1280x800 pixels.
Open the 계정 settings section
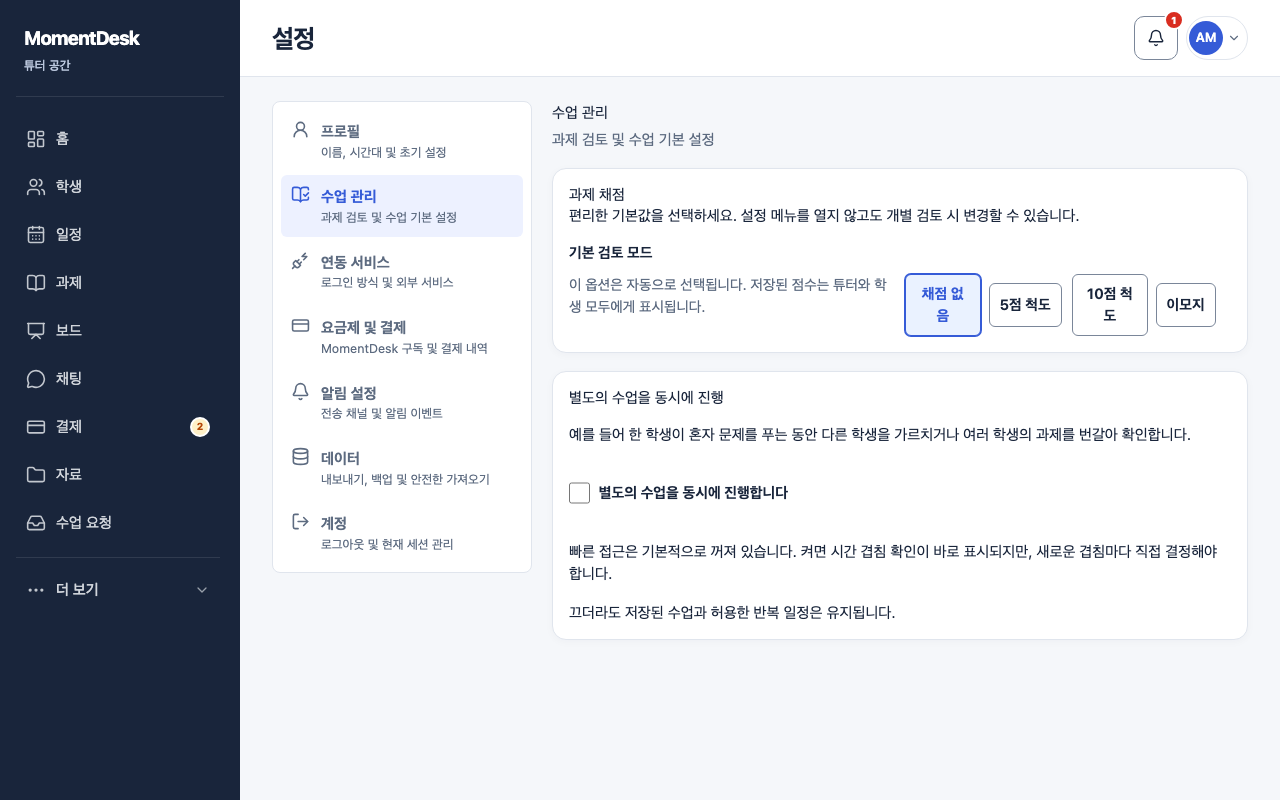(x=402, y=533)
